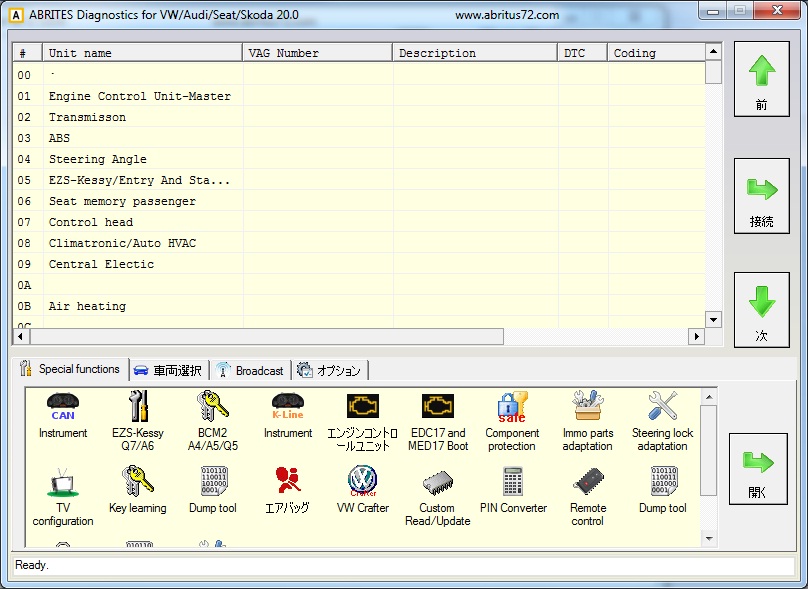Click the unit list scroll-down arrow
The image size is (808, 589).
[713, 319]
